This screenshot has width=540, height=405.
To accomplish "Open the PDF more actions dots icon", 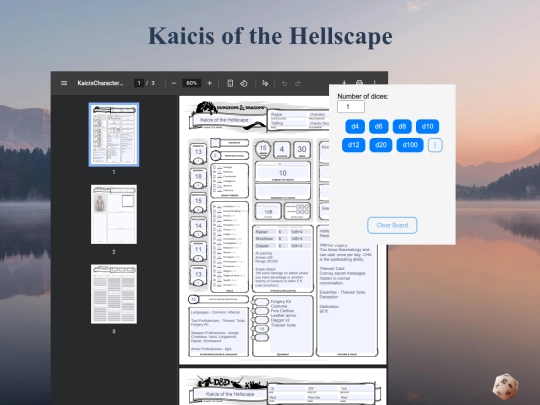I will 374,82.
